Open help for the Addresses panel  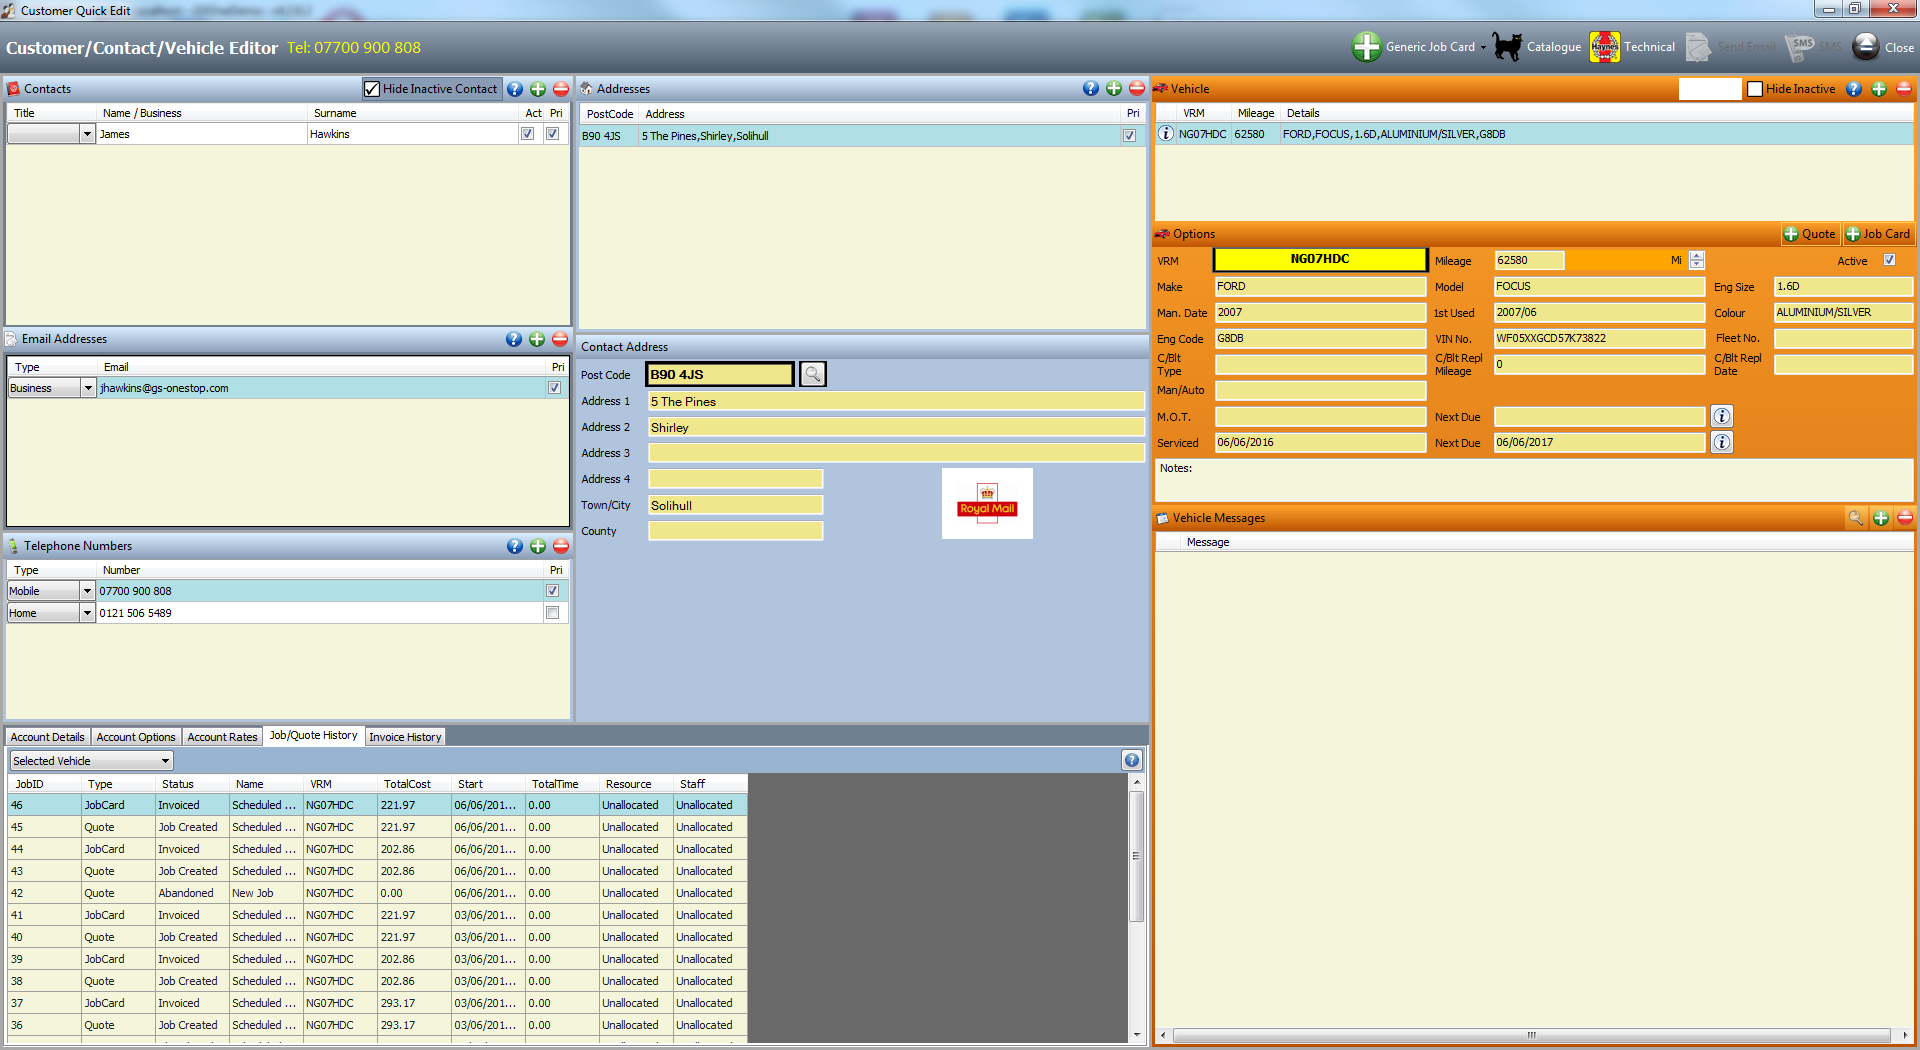(x=1091, y=89)
